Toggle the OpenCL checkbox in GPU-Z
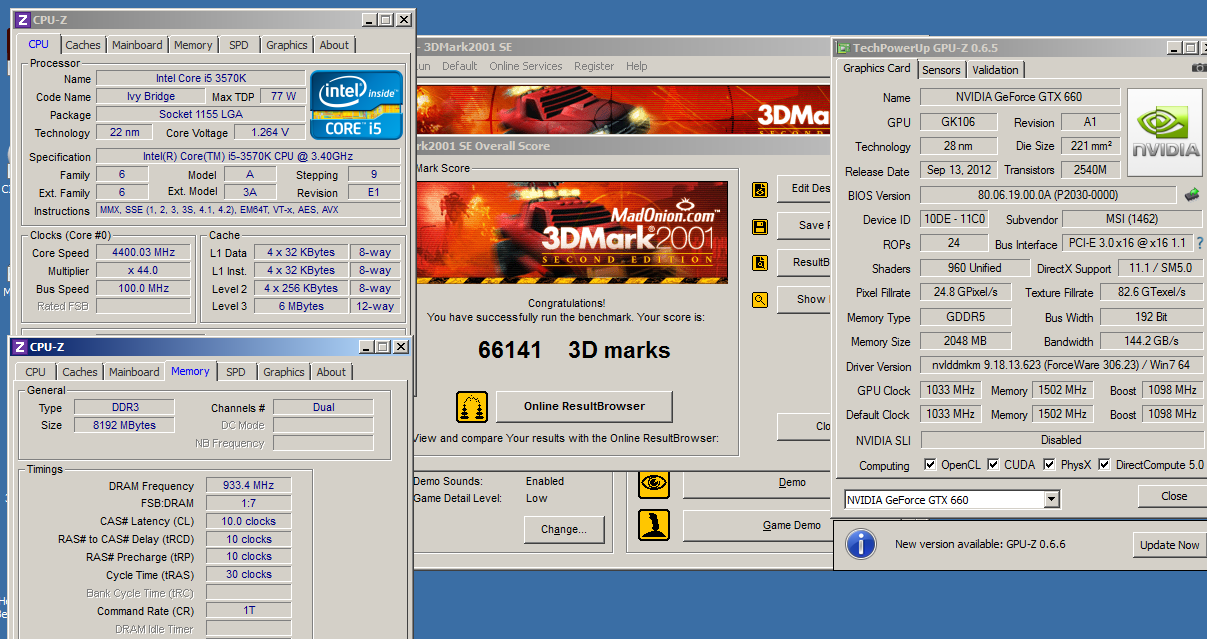The image size is (1207, 639). tap(930, 465)
